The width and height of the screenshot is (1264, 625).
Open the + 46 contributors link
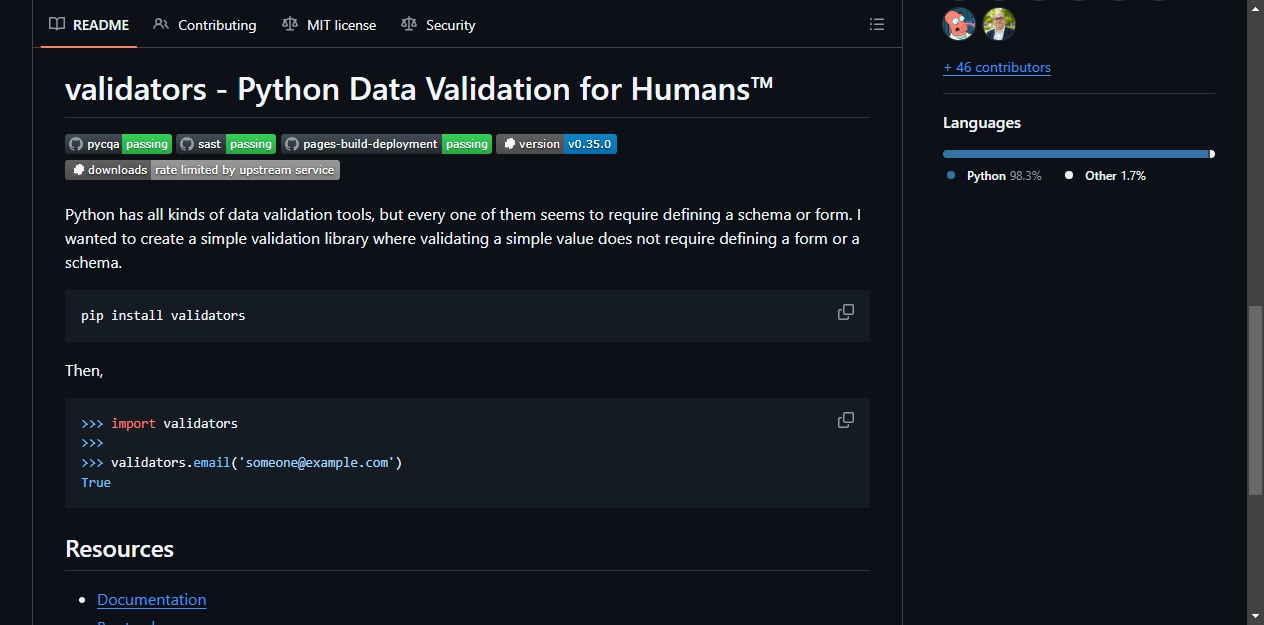pyautogui.click(x=997, y=67)
